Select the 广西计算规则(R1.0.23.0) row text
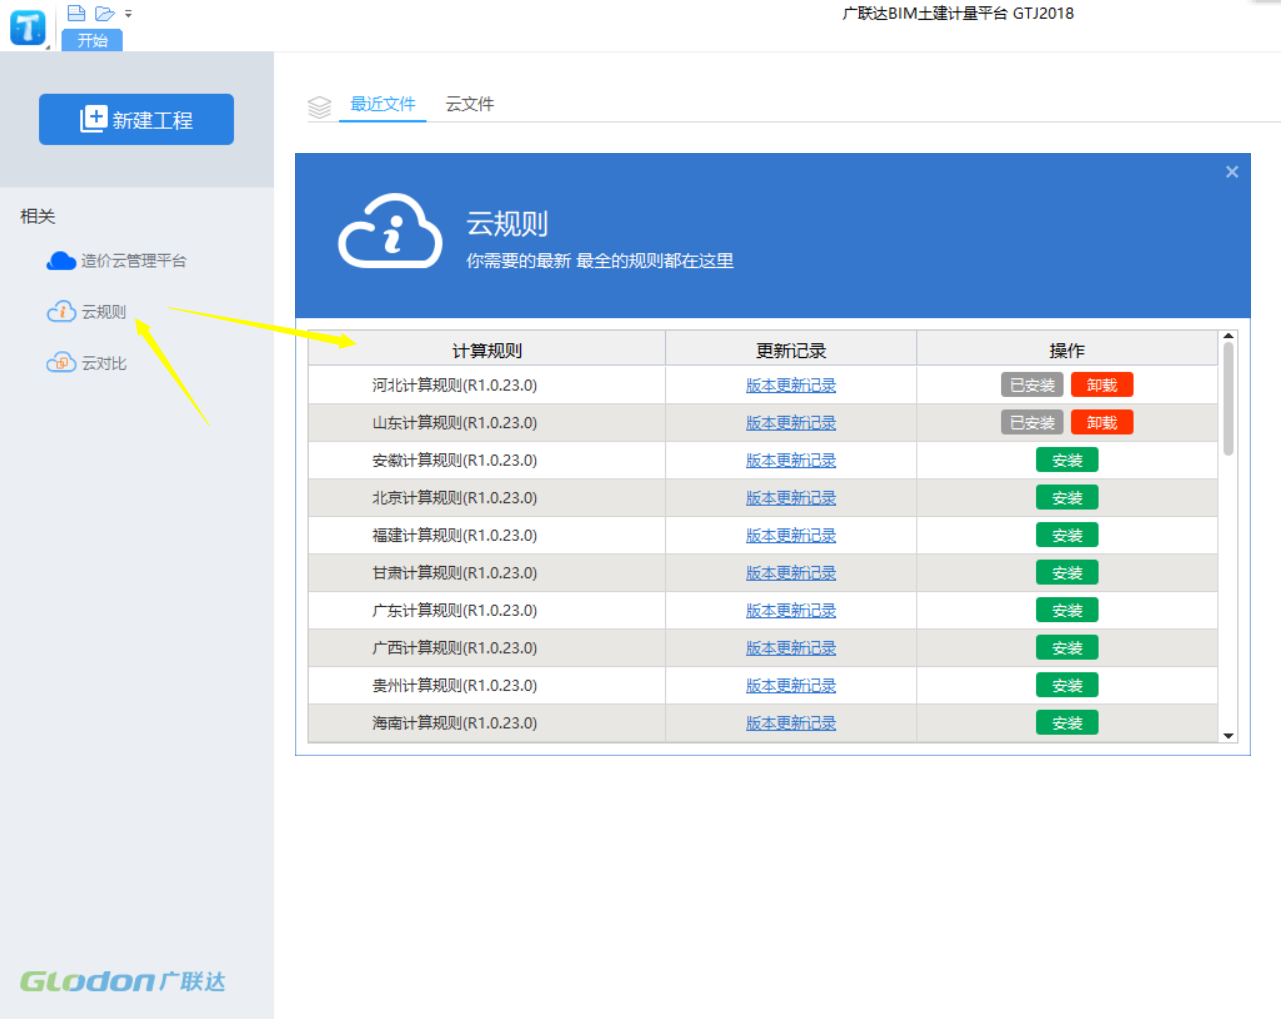The image size is (1281, 1019). pos(455,648)
